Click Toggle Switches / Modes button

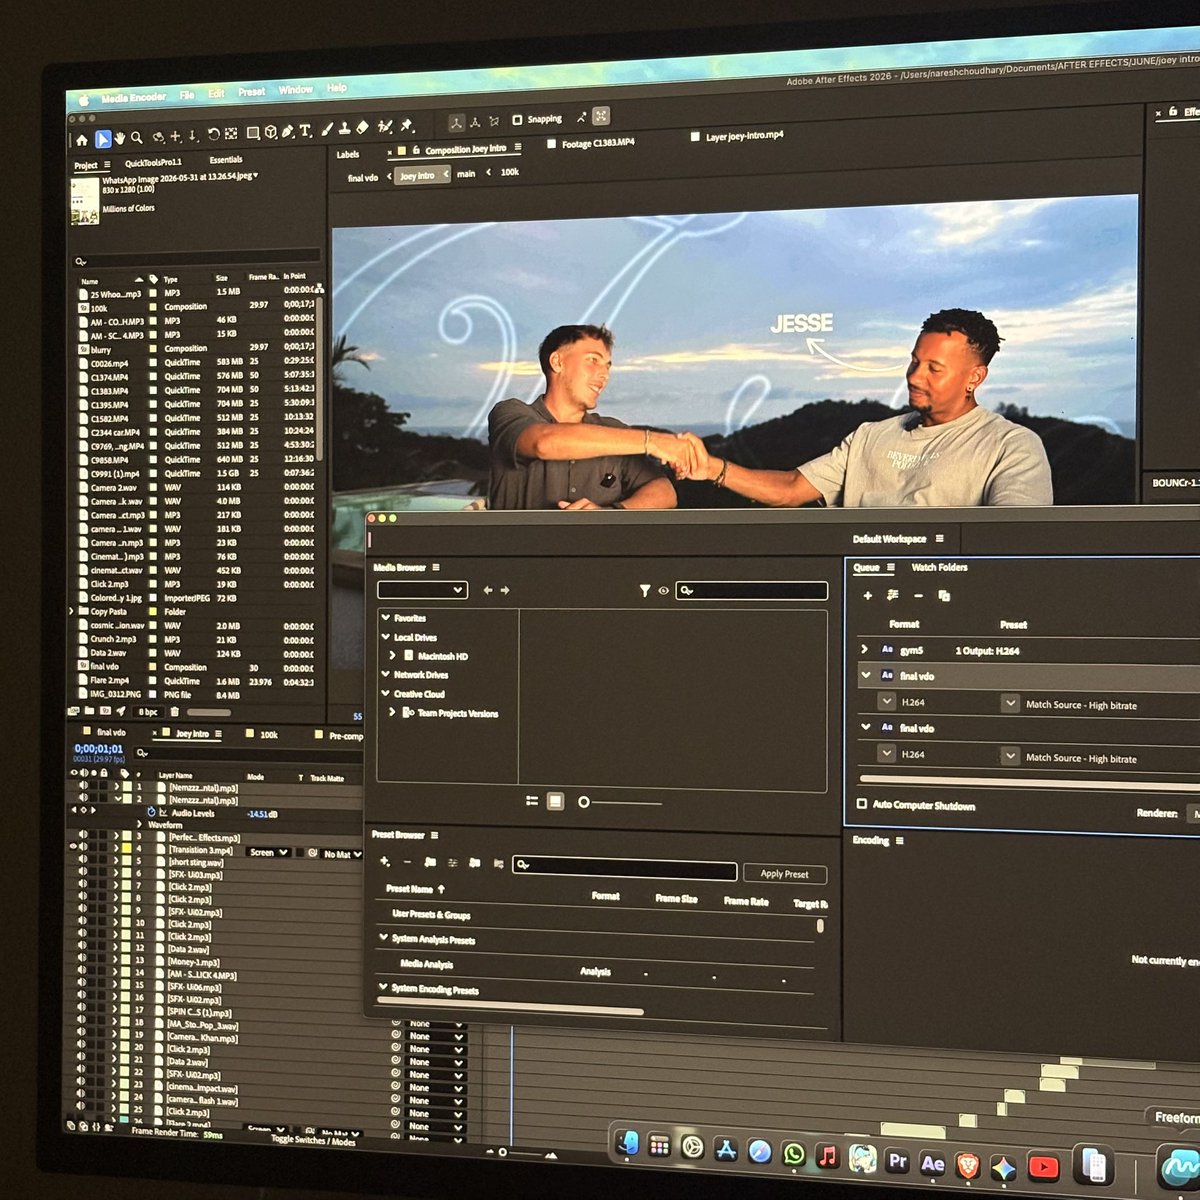click(312, 1139)
